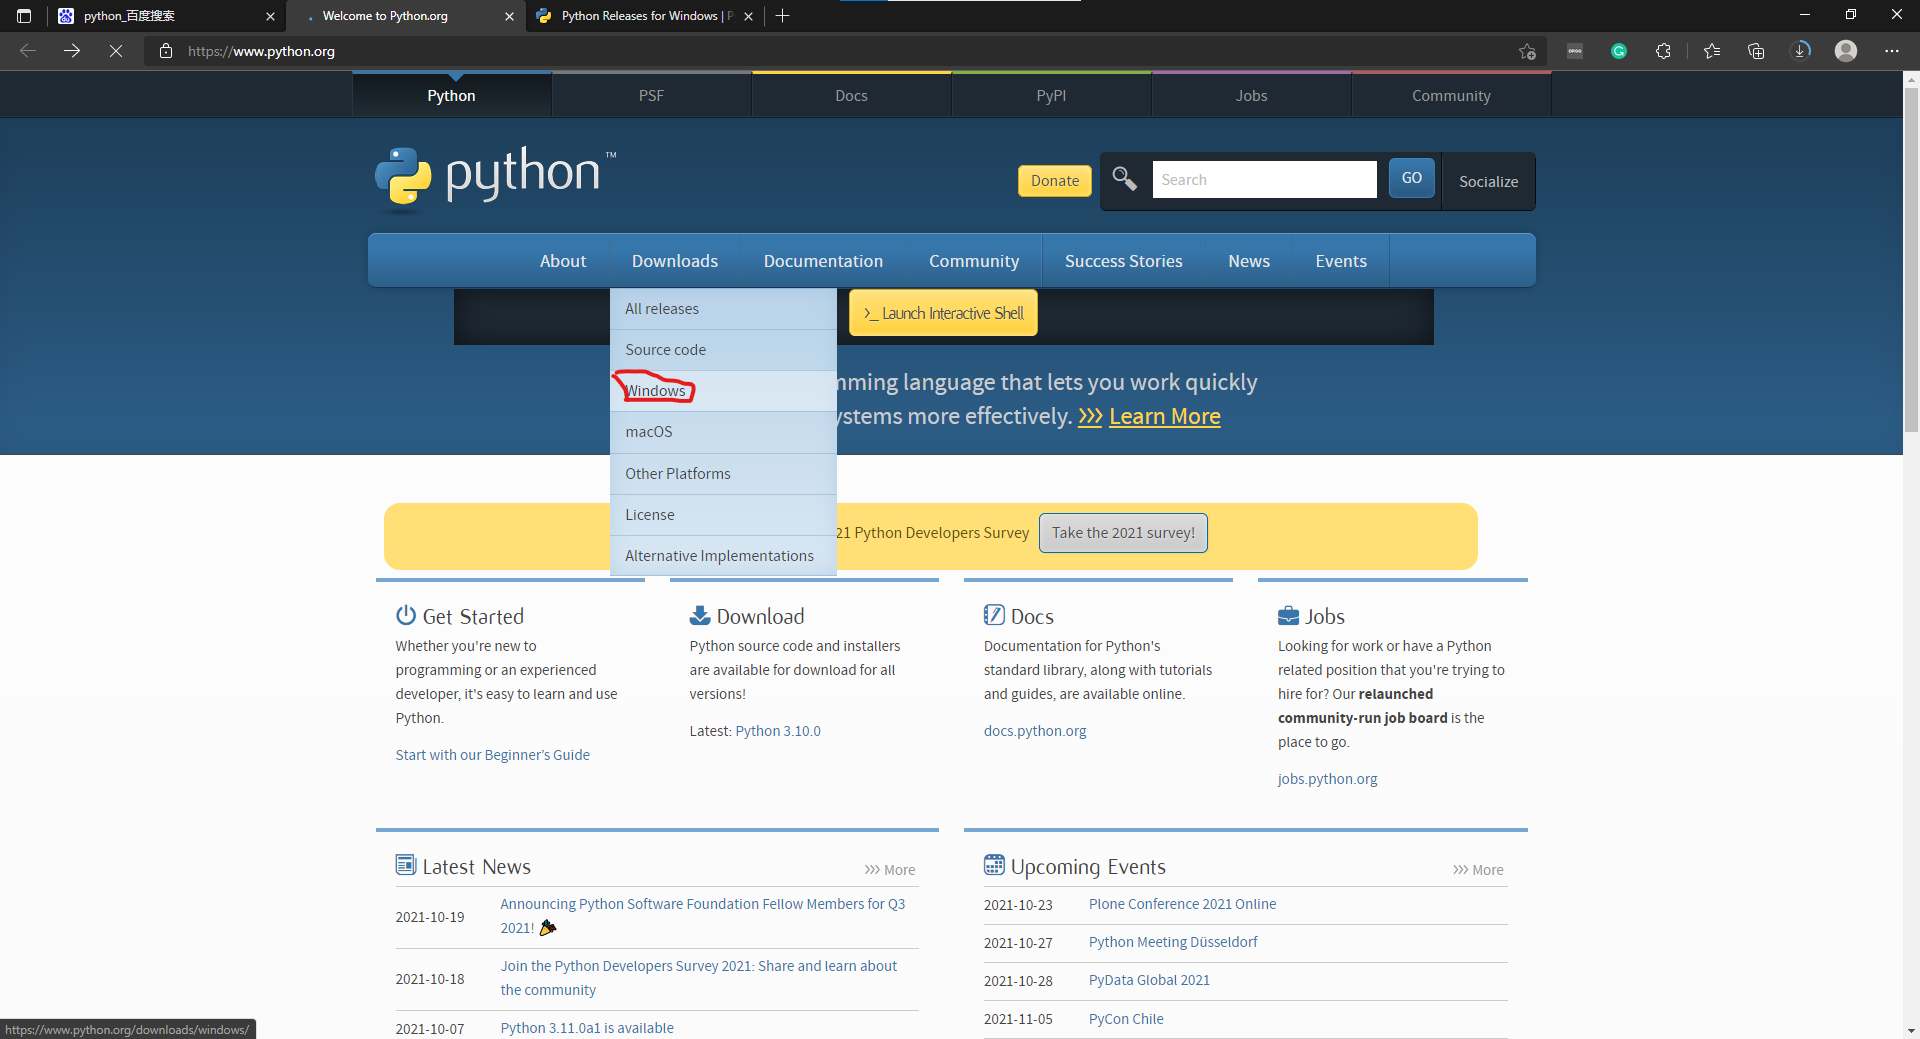This screenshot has height=1039, width=1920.
Task: Open the Community main menu
Action: coord(974,261)
